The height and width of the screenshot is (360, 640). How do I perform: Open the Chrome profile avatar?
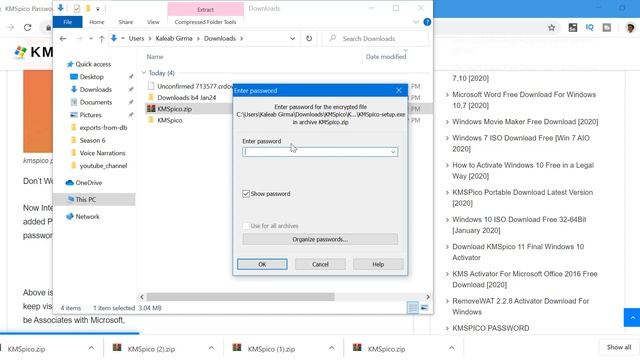pos(630,27)
